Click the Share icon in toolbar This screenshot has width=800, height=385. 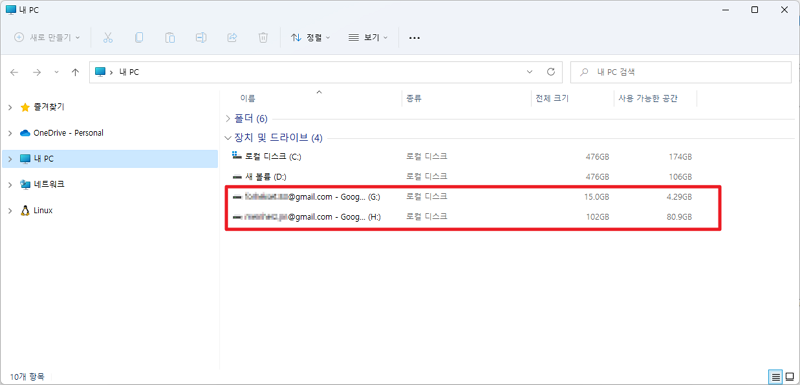pyautogui.click(x=232, y=38)
